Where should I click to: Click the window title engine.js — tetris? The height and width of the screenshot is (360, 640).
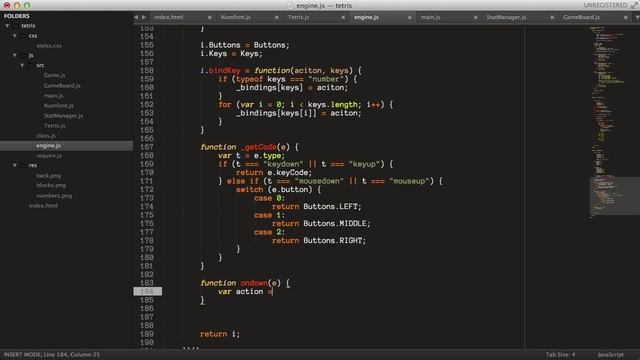tap(324, 5)
